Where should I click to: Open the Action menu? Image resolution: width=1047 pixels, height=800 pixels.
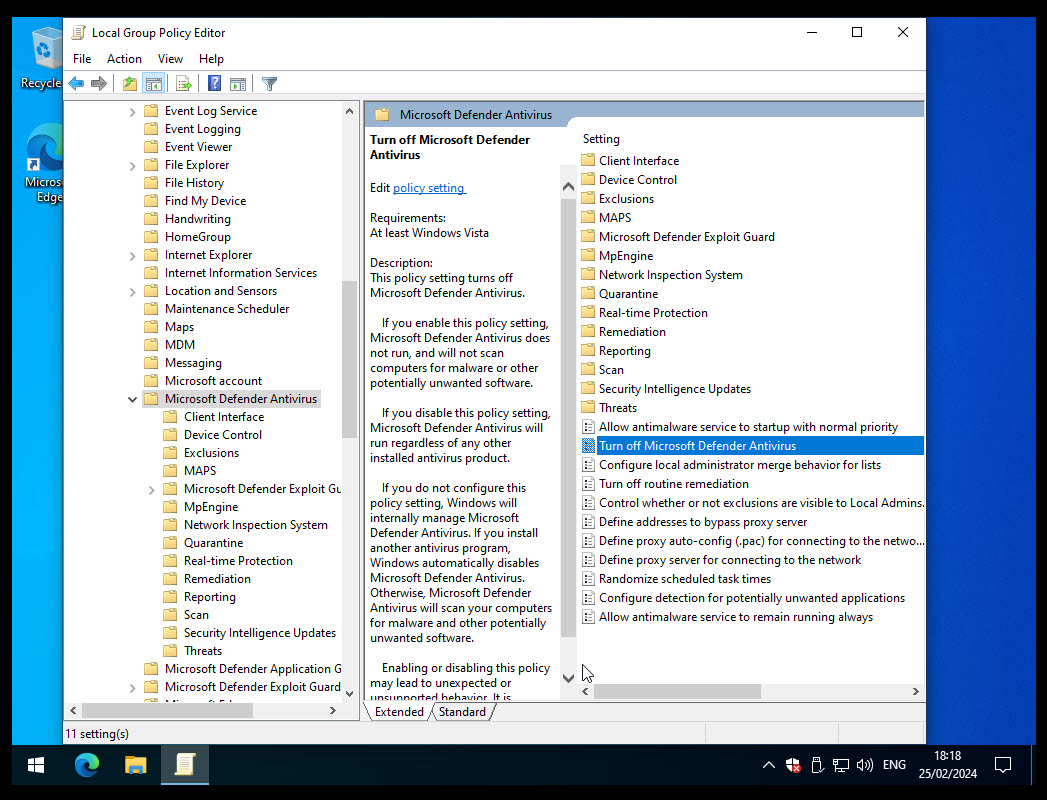[x=124, y=58]
